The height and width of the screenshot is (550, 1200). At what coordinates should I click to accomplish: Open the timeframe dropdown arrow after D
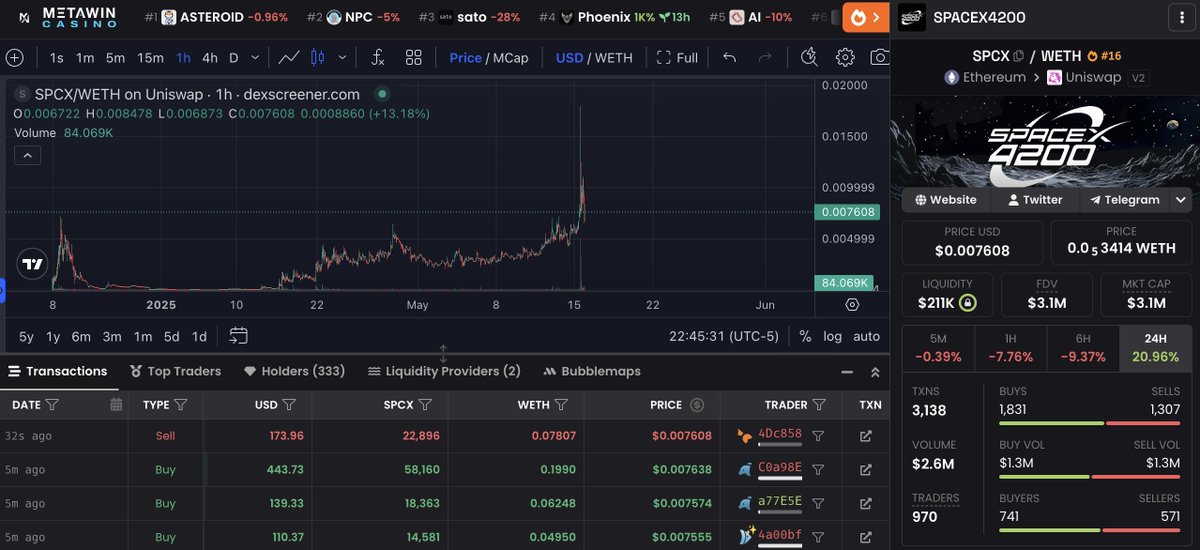[256, 58]
